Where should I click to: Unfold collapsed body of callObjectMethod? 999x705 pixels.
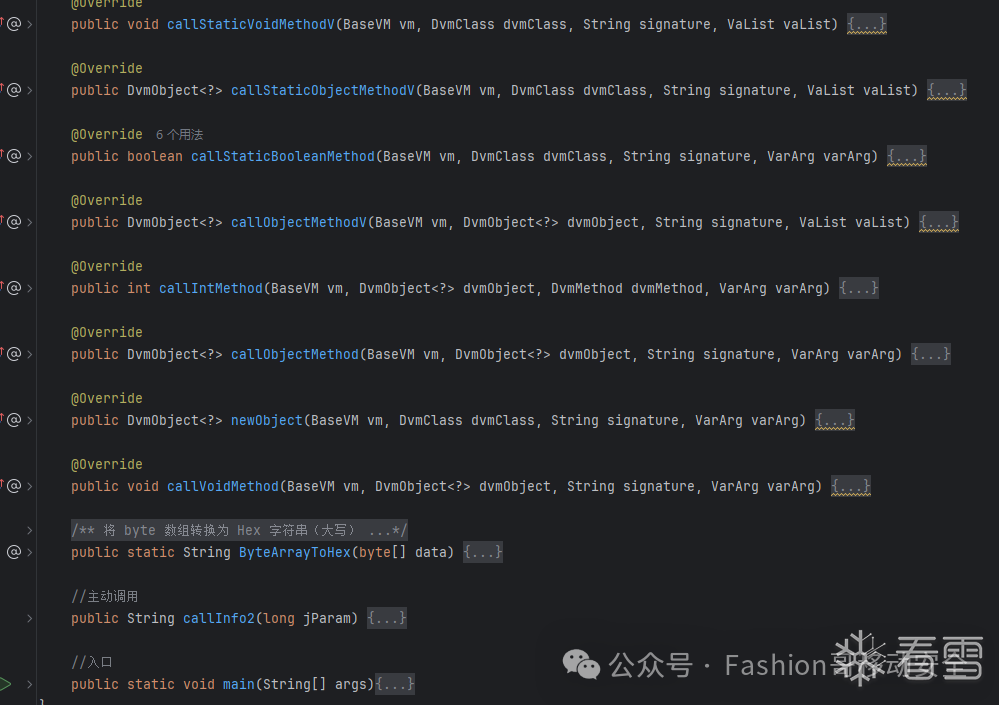(x=931, y=354)
